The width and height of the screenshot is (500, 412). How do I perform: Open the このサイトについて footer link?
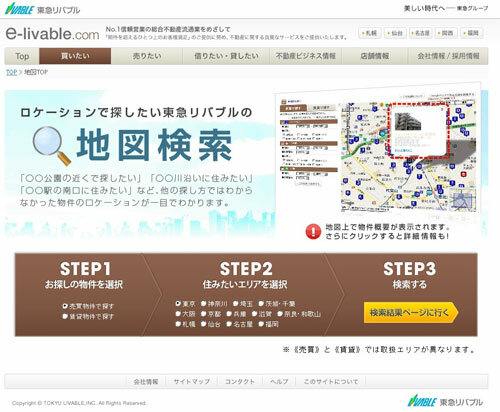(x=331, y=381)
